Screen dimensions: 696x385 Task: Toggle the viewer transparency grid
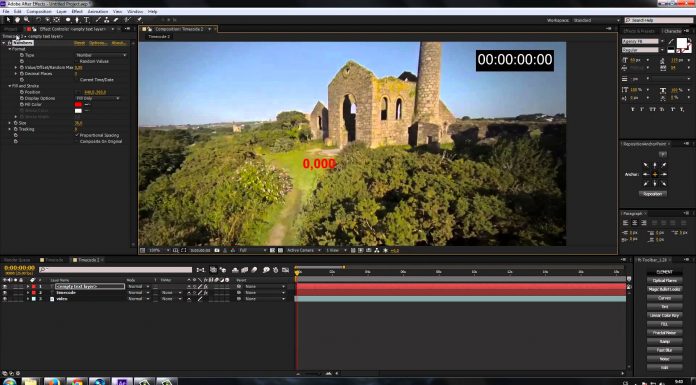pos(280,250)
